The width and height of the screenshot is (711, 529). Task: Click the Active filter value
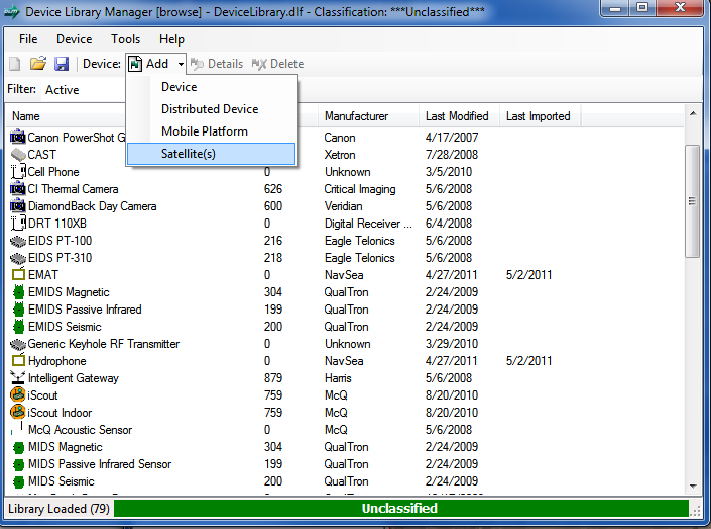pyautogui.click(x=62, y=90)
